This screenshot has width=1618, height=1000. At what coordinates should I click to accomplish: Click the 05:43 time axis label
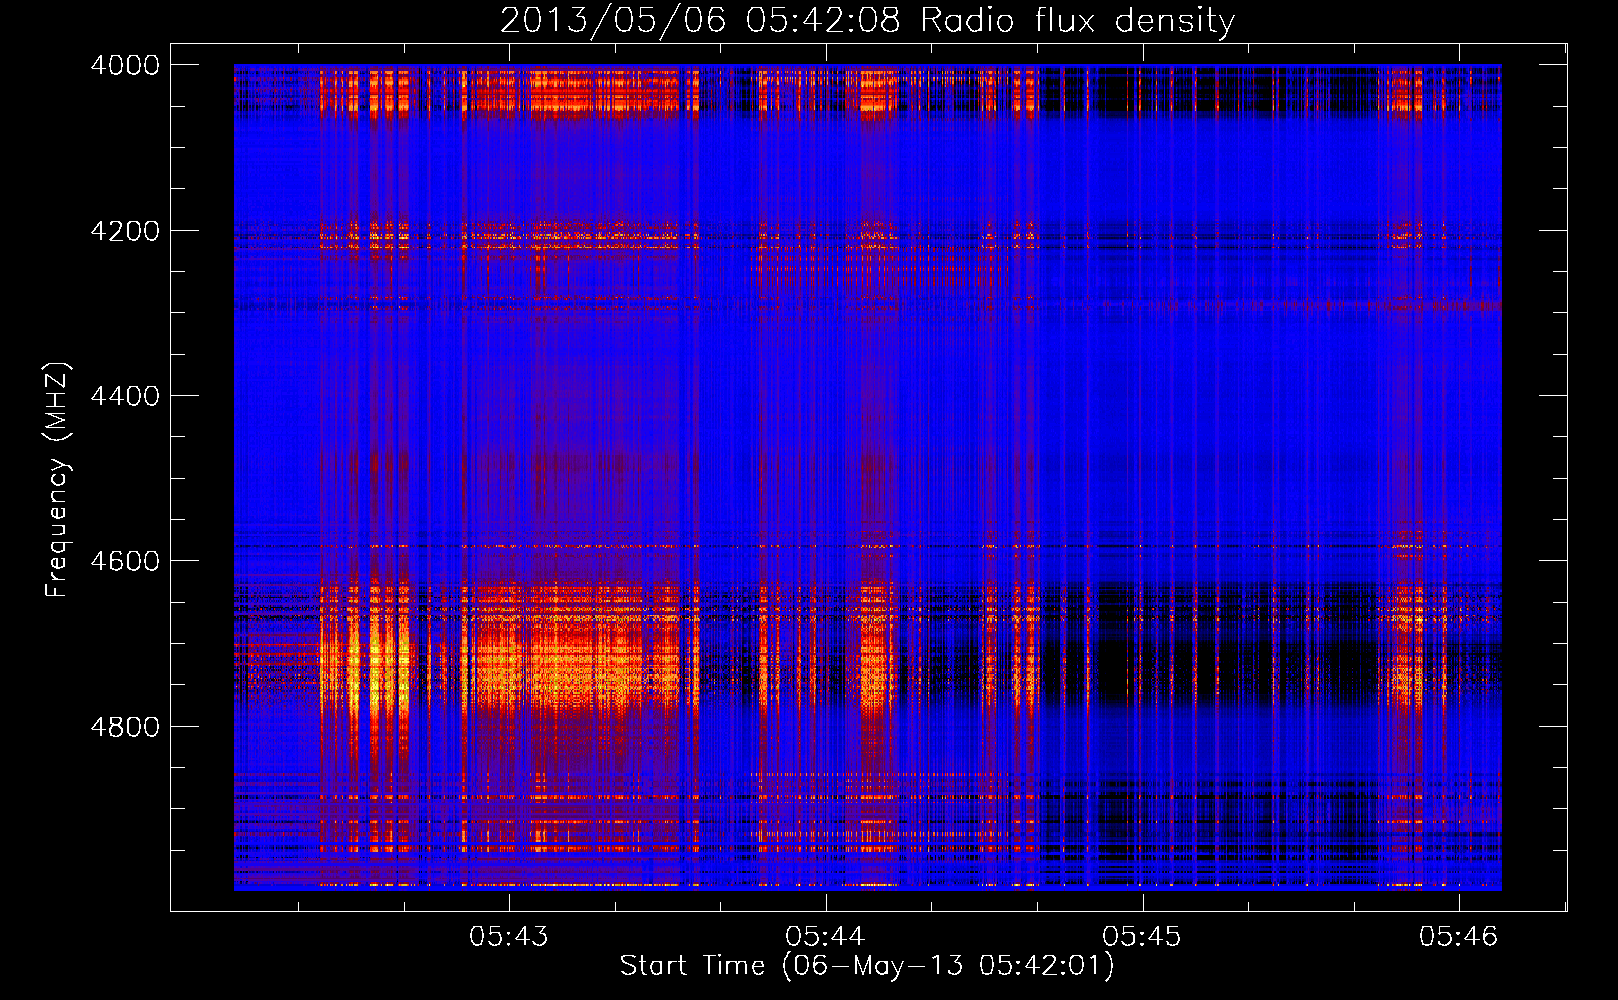coord(509,936)
